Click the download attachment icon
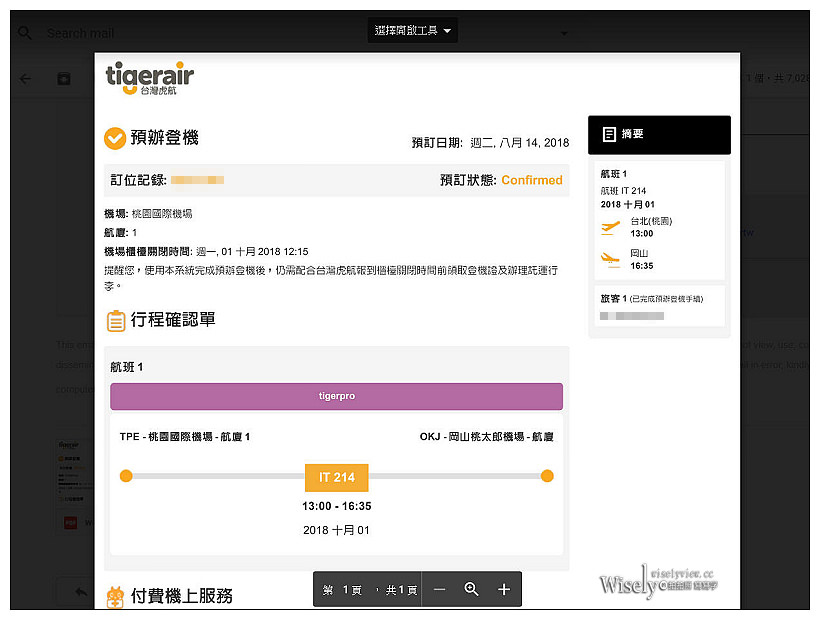 [64, 79]
